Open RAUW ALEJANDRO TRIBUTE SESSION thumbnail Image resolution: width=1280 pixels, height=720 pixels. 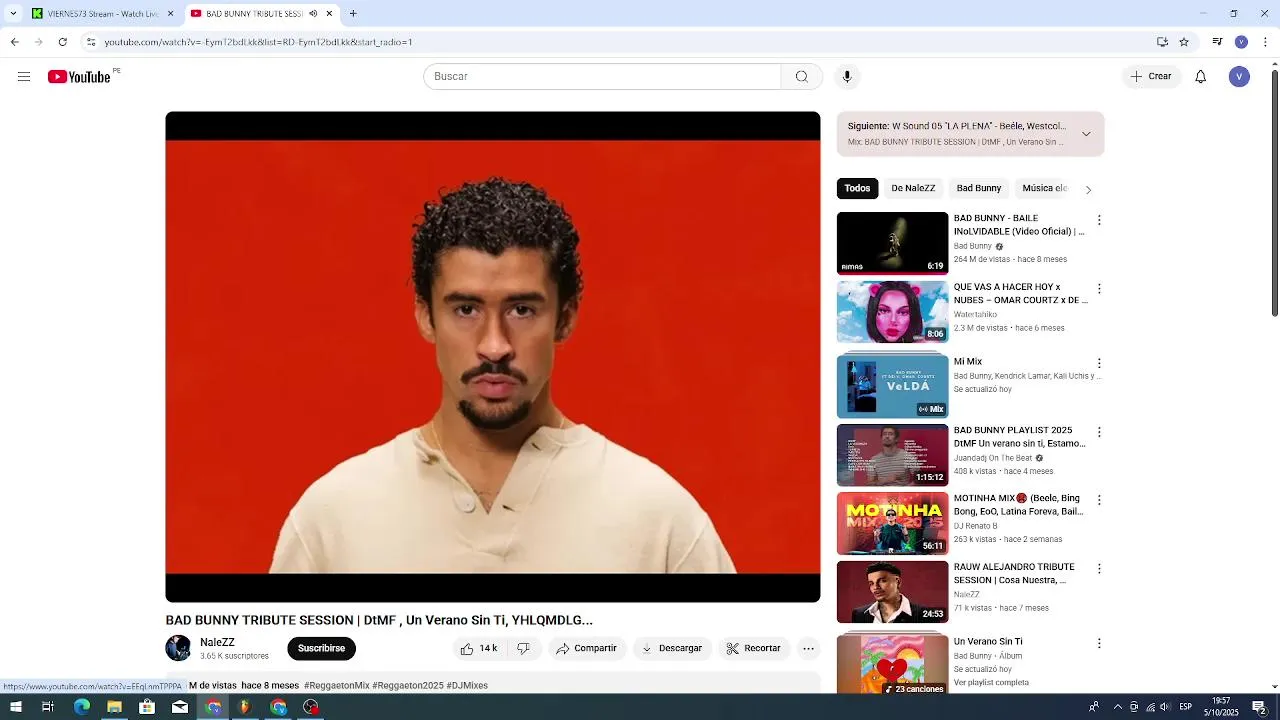point(892,591)
